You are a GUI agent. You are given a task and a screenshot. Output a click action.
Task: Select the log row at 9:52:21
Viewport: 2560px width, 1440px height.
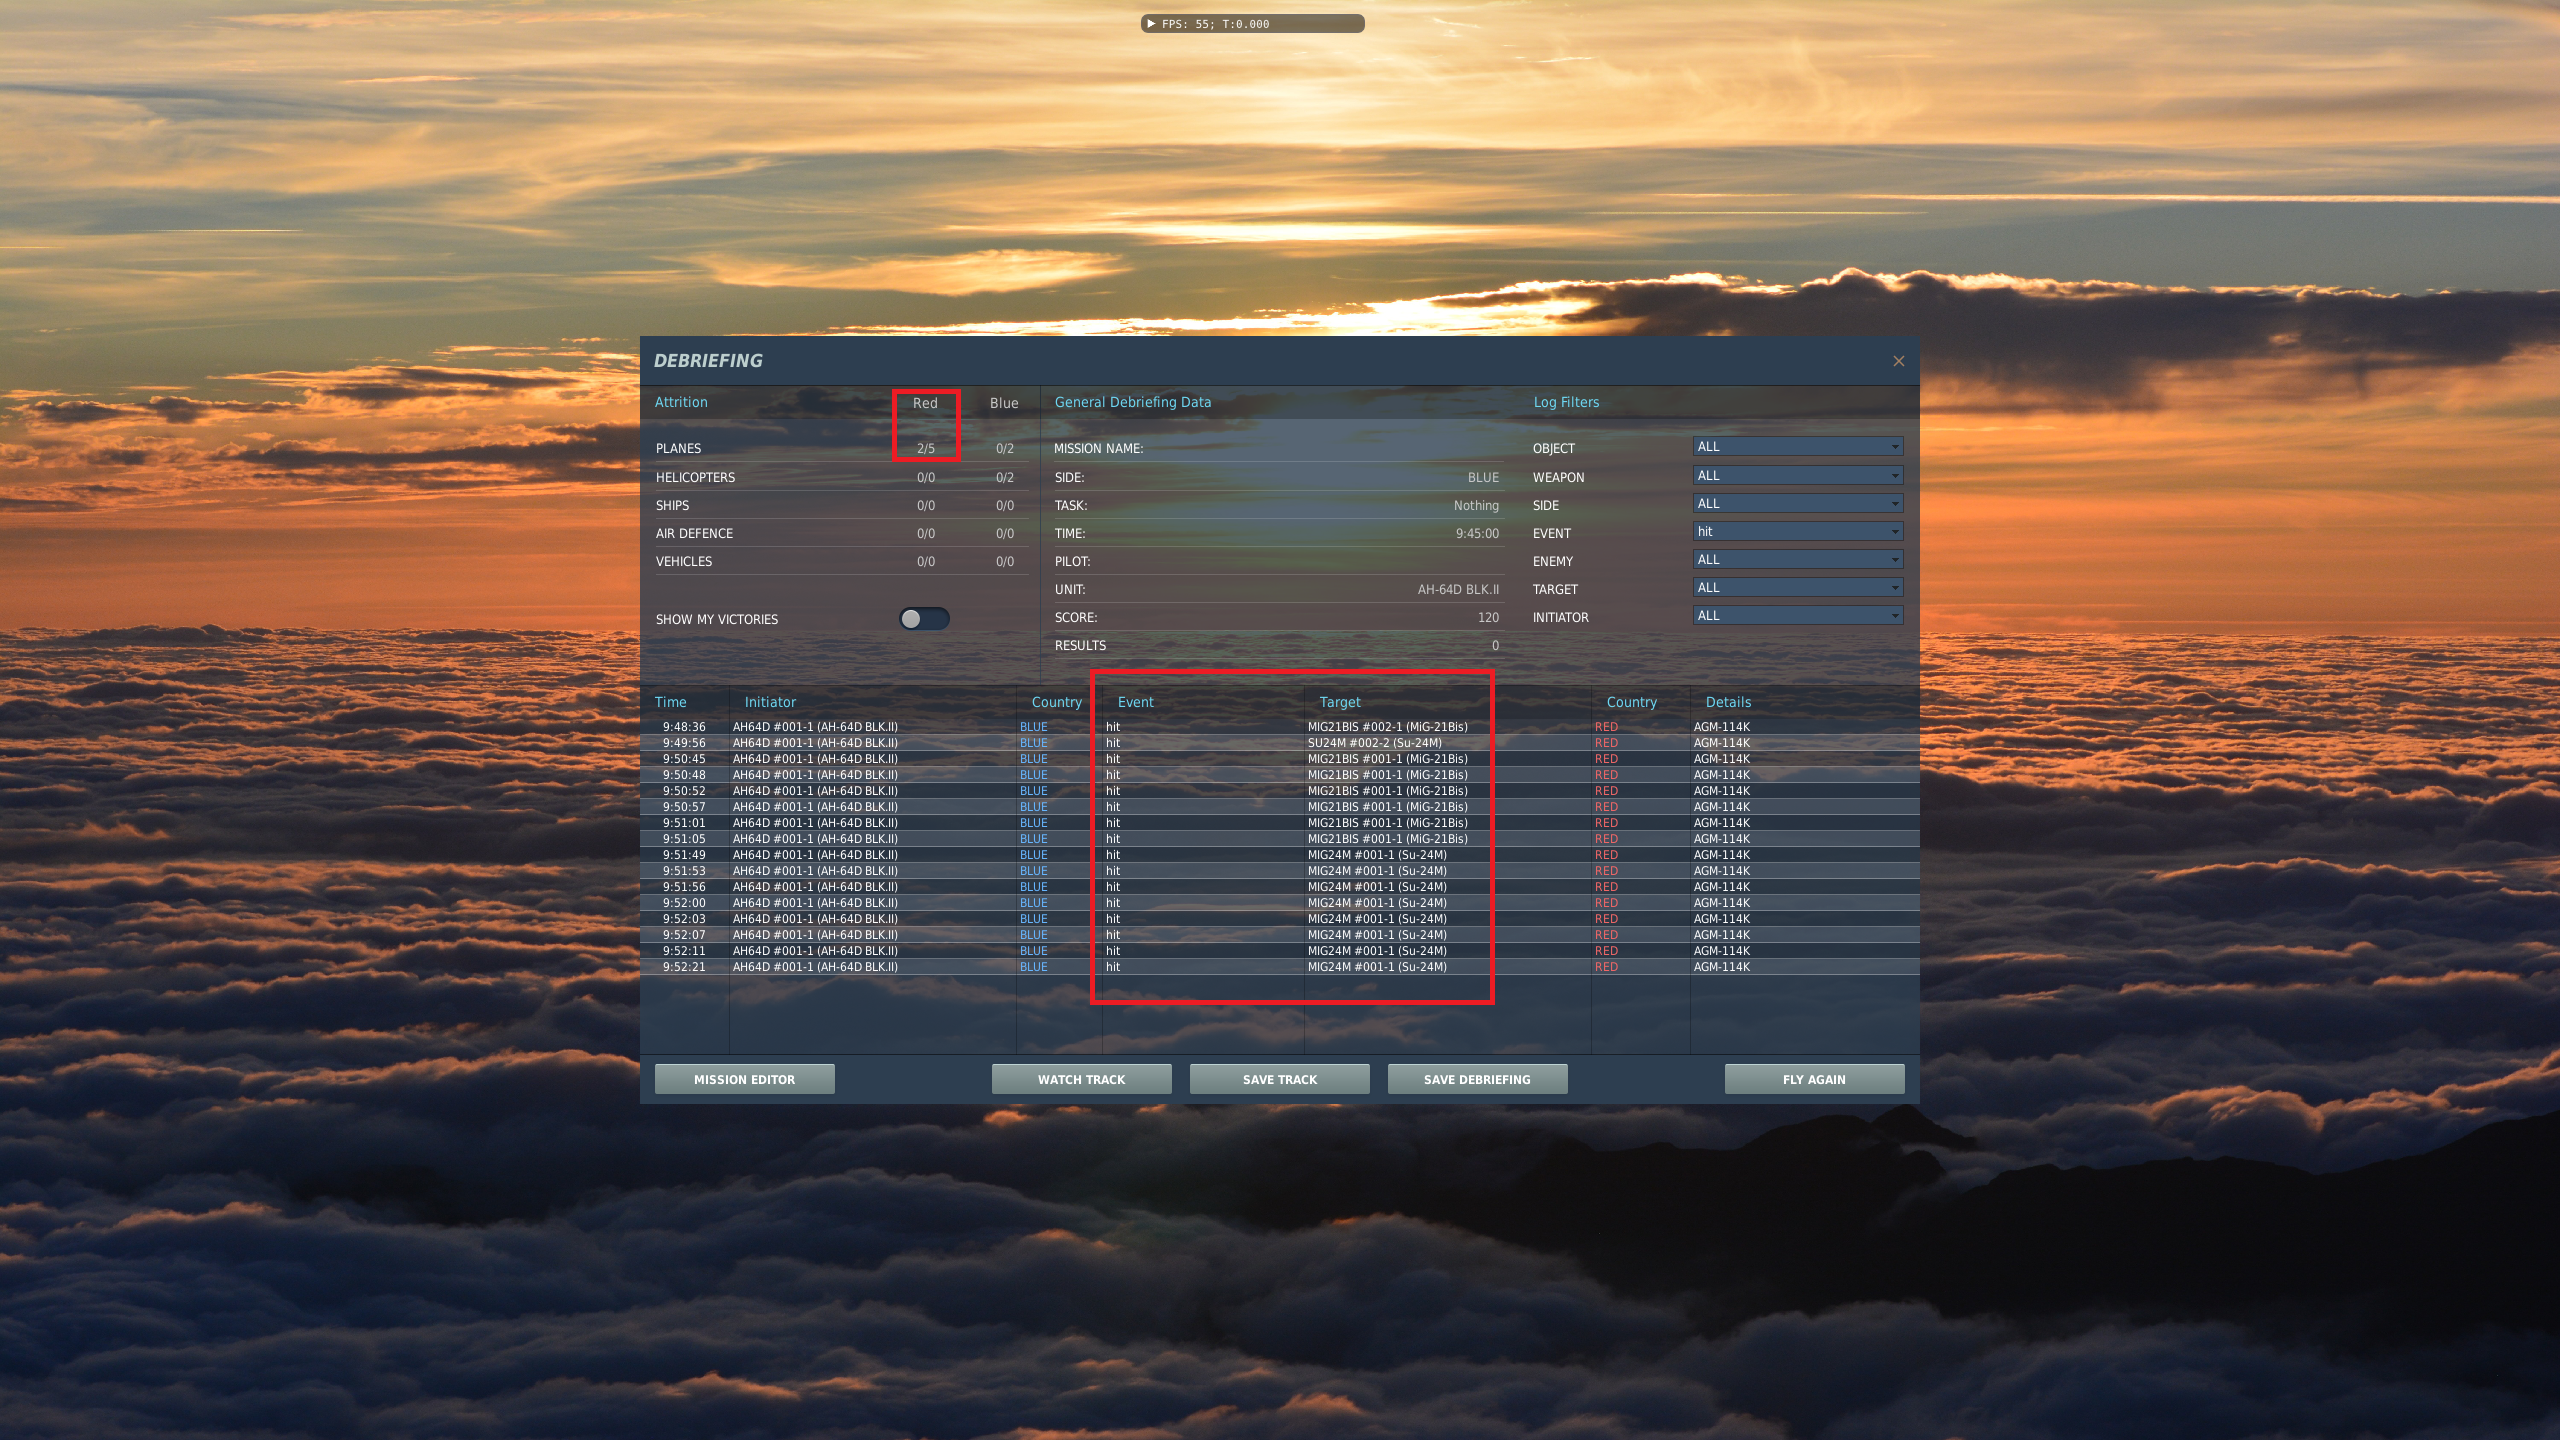(x=1279, y=967)
